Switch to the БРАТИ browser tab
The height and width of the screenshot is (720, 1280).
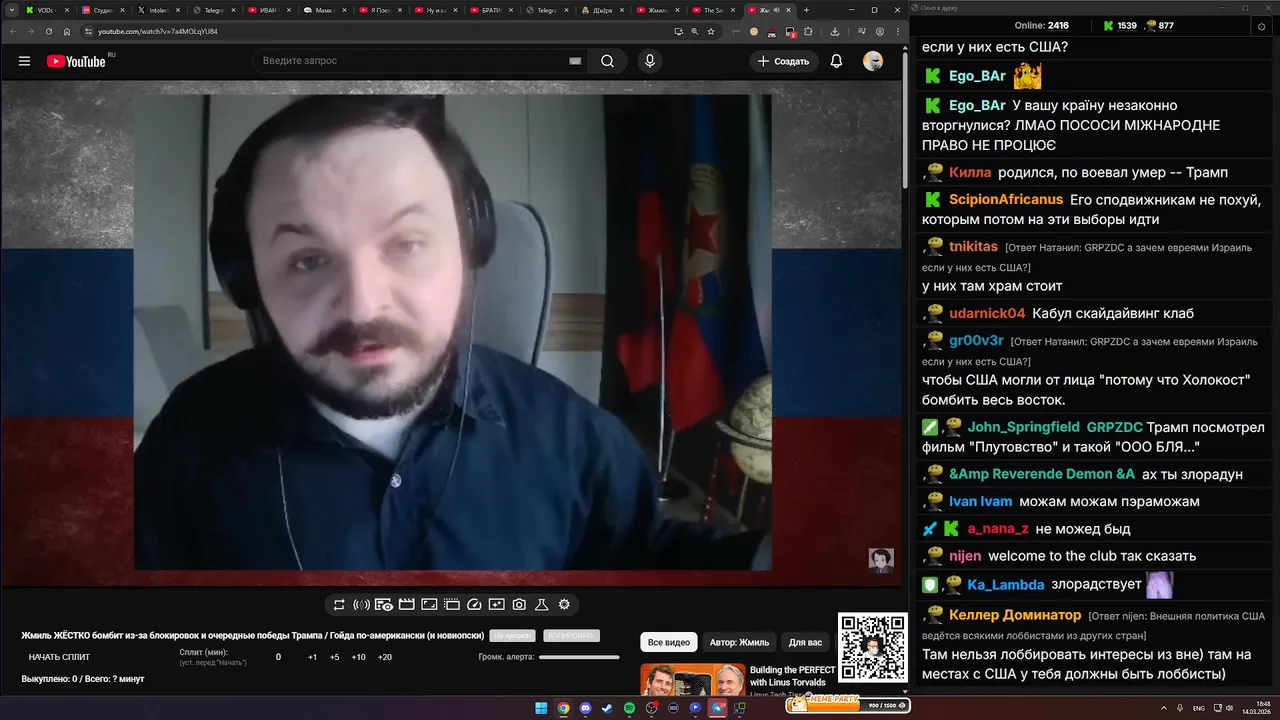tap(491, 10)
